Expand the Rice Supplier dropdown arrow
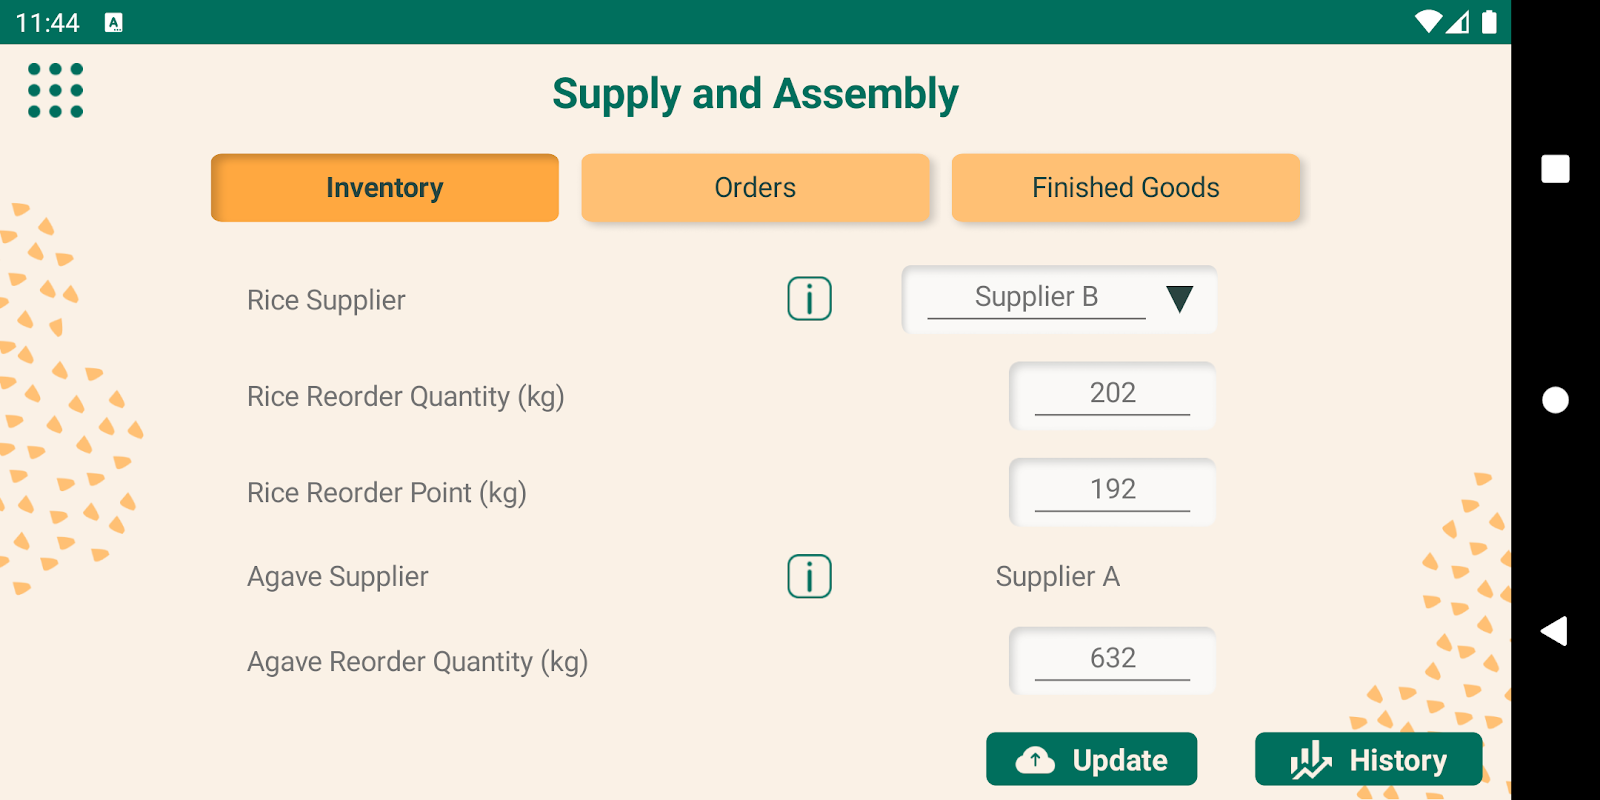 point(1180,299)
